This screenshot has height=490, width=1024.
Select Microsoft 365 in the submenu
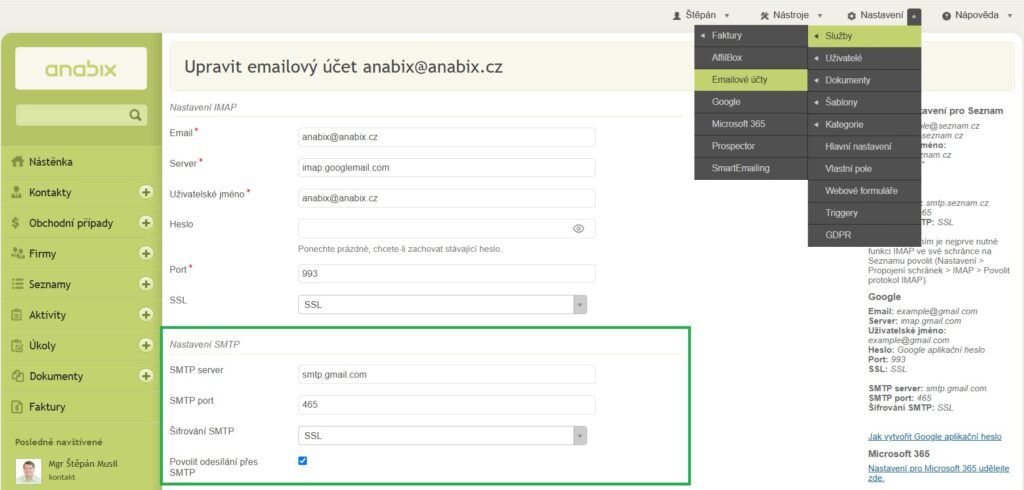[751, 123]
